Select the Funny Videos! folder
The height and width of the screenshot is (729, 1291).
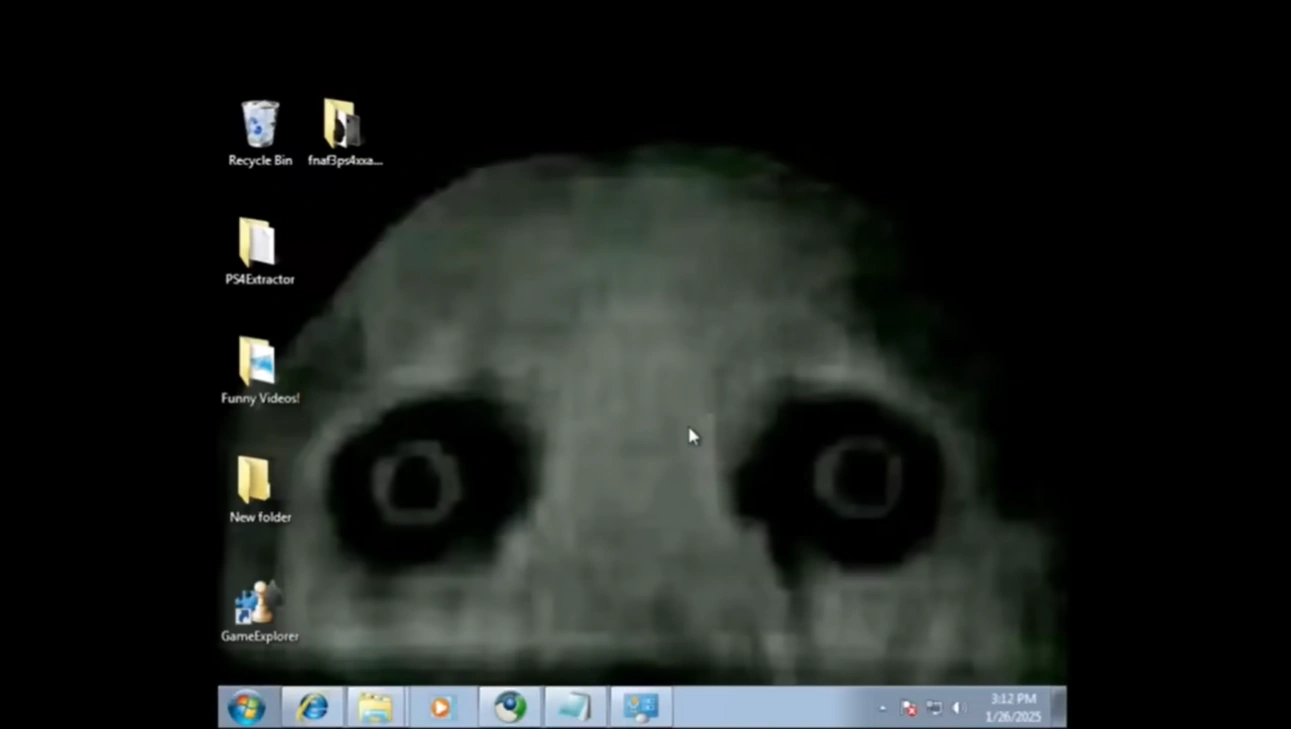(x=260, y=371)
